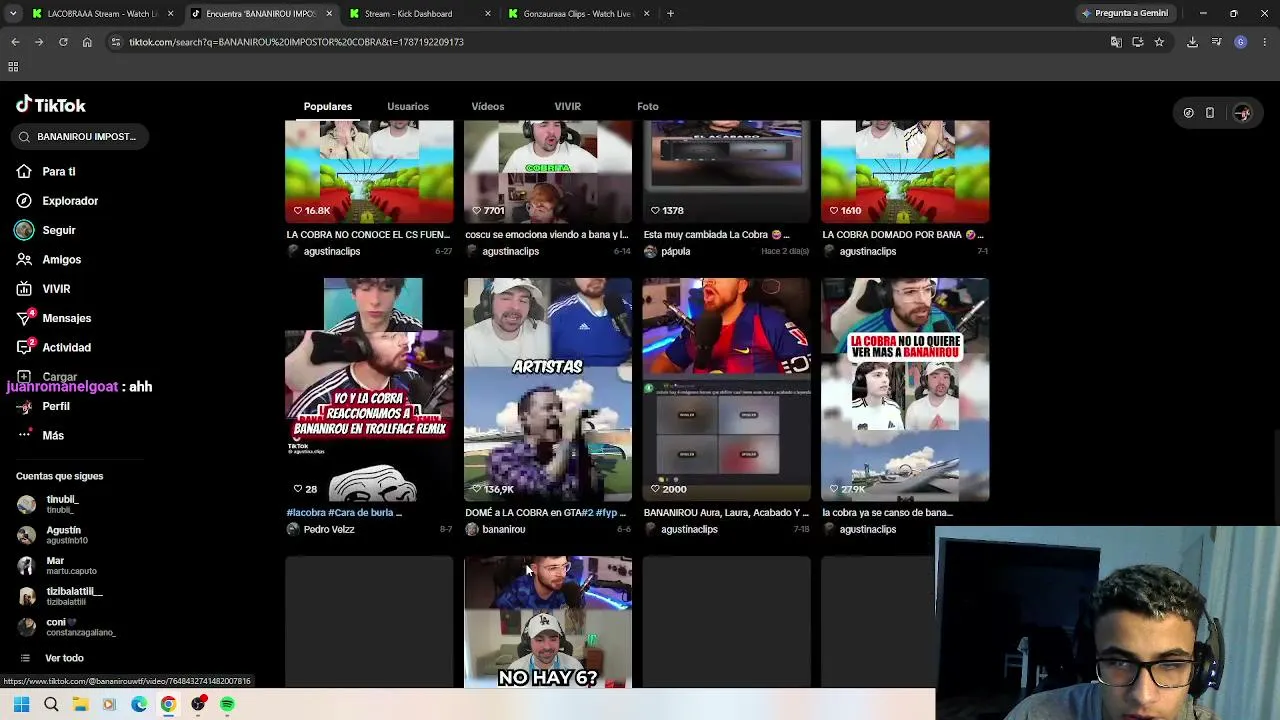Select the Vídeos results tab
The width and height of the screenshot is (1280, 720).
tap(488, 106)
